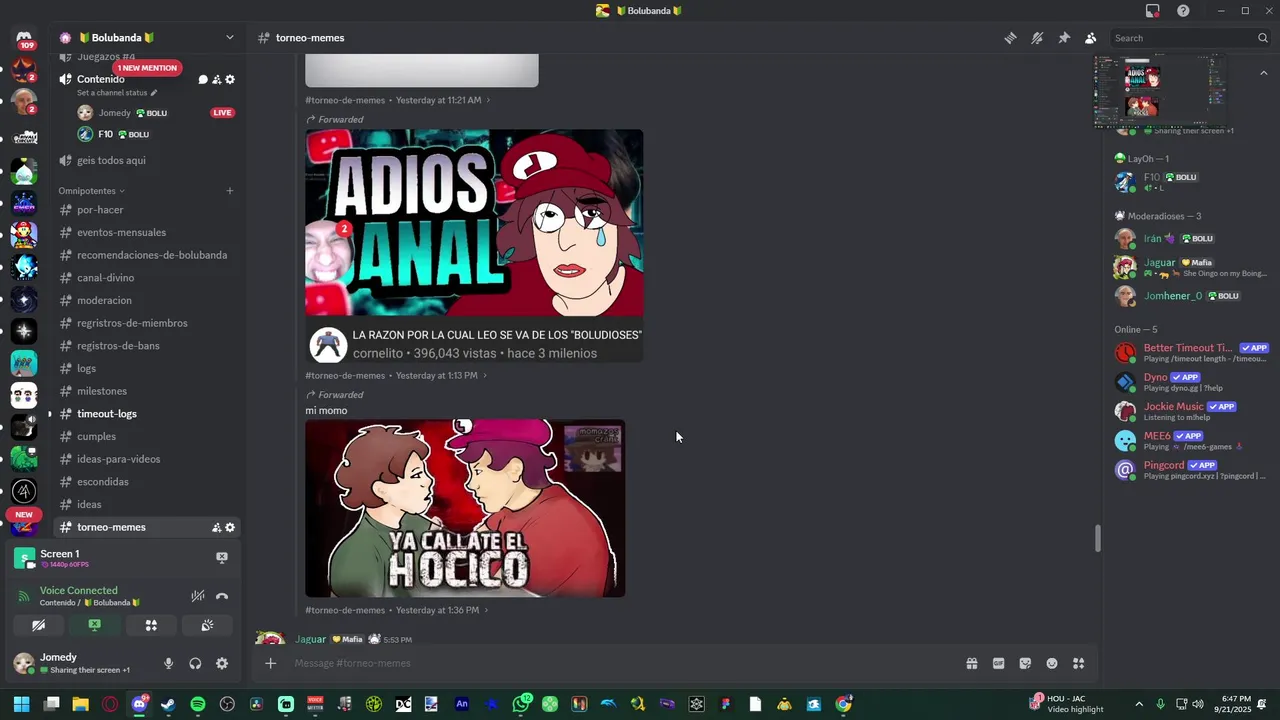The image size is (1280, 720).
Task: Open Steam from the taskbar
Action: point(168,704)
